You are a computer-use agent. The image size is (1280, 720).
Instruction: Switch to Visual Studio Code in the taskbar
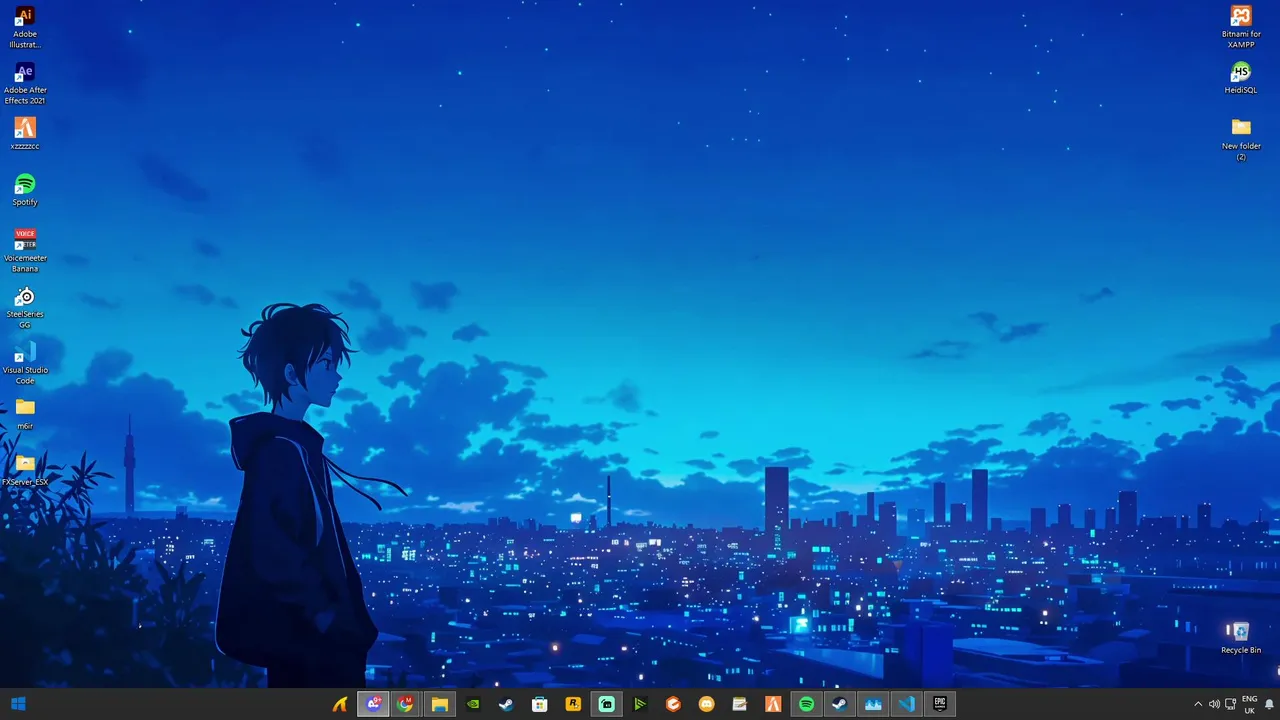click(x=906, y=704)
